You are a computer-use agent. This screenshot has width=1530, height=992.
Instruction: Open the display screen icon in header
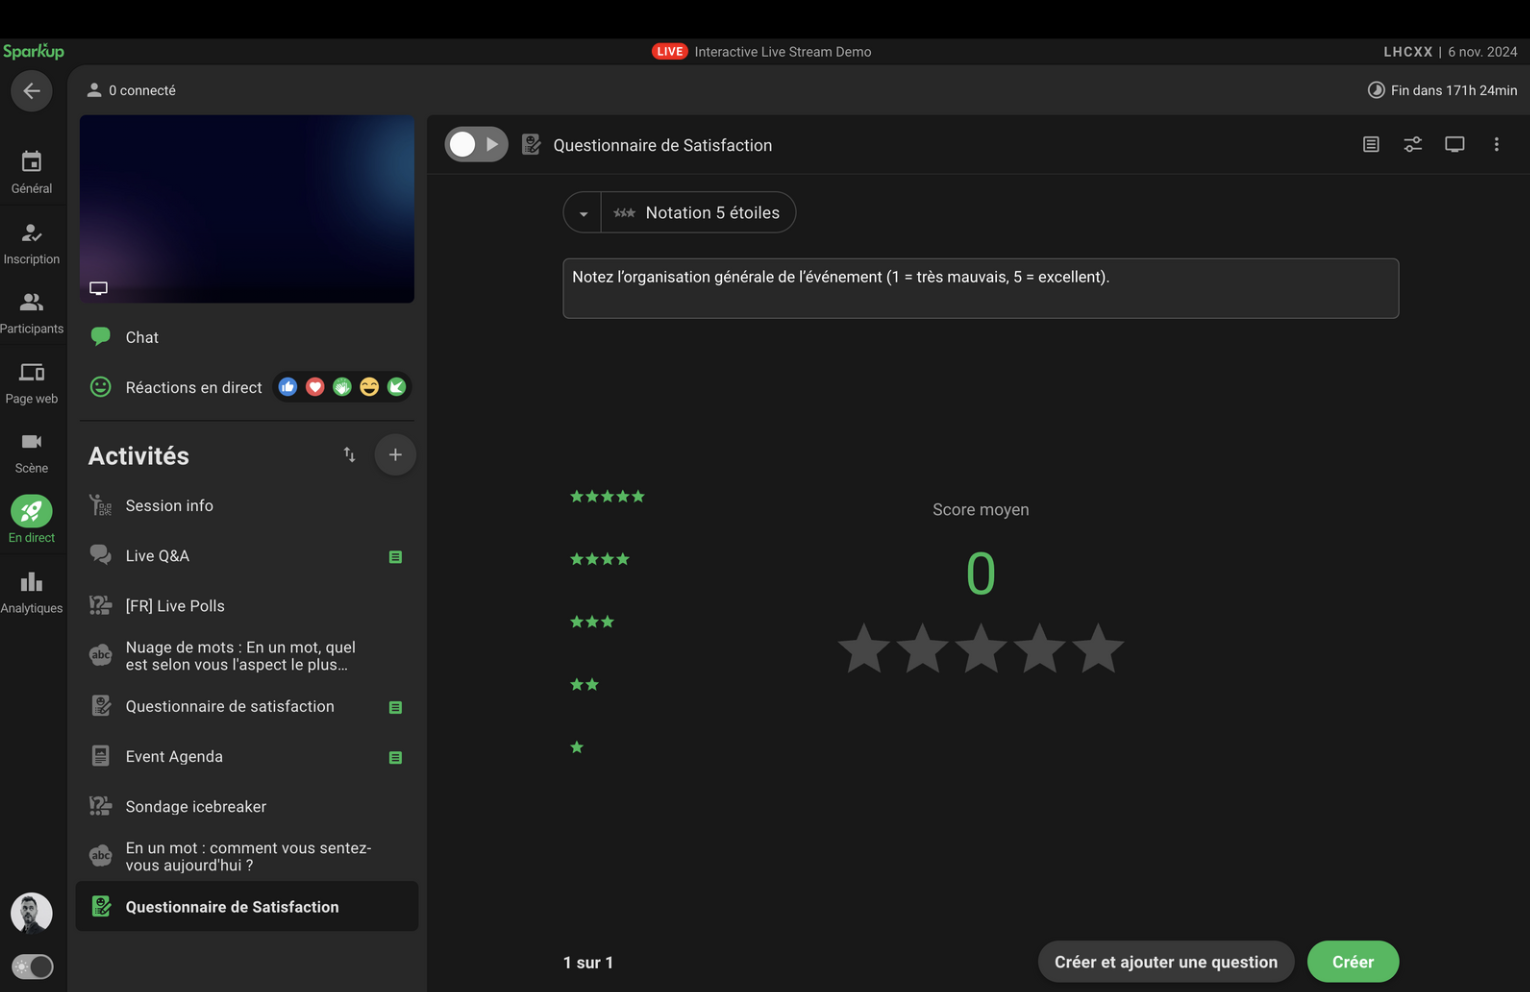point(1454,145)
